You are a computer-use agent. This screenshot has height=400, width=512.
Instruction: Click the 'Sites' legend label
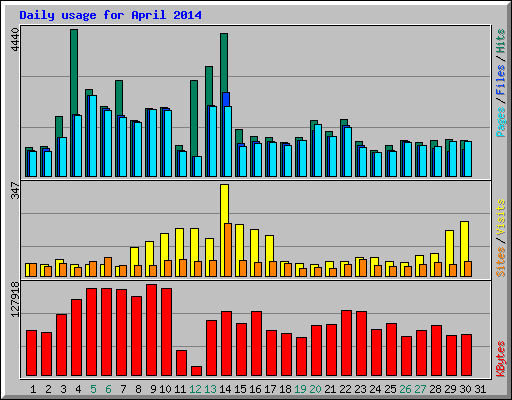click(x=501, y=262)
